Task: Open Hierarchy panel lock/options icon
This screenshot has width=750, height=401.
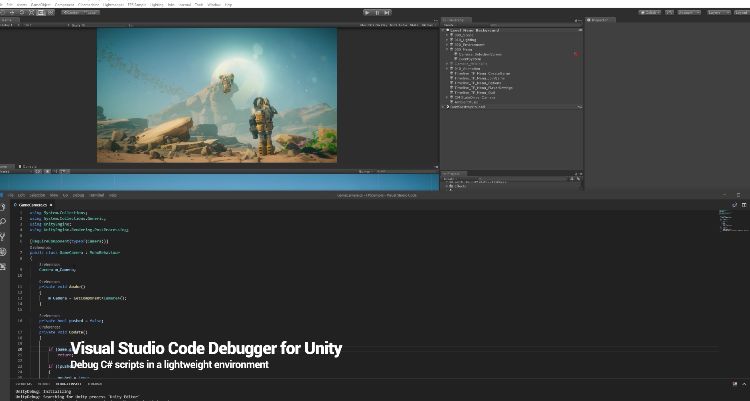Action: (x=578, y=21)
